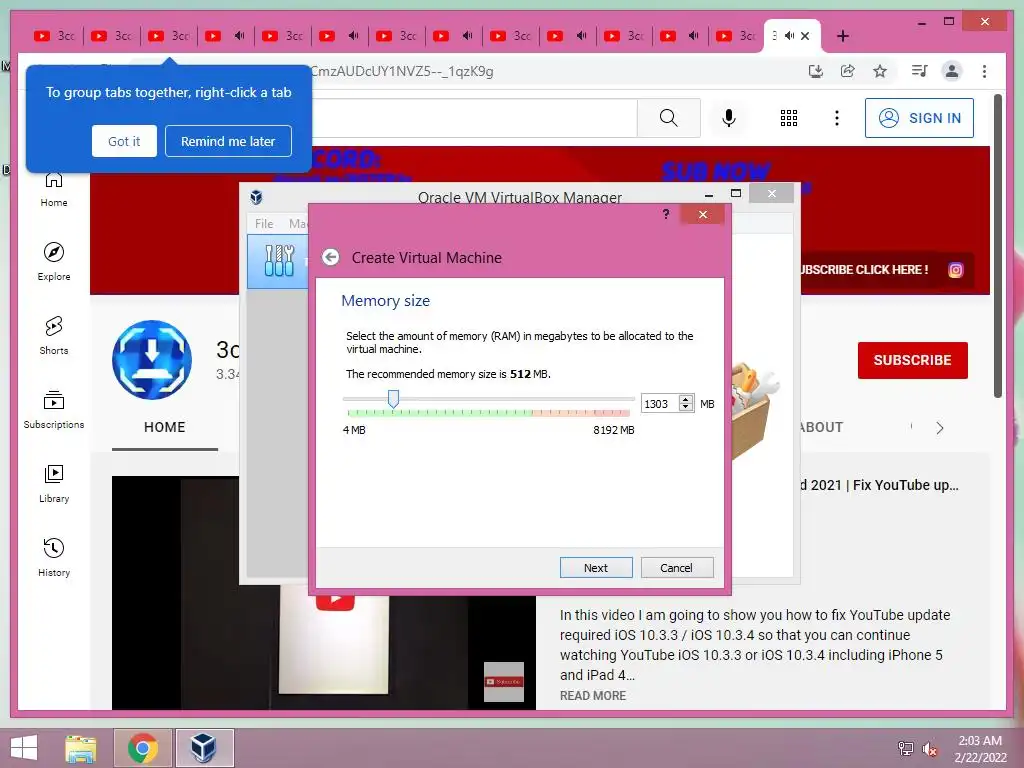
Task: Click the SIGN IN button
Action: [x=919, y=118]
